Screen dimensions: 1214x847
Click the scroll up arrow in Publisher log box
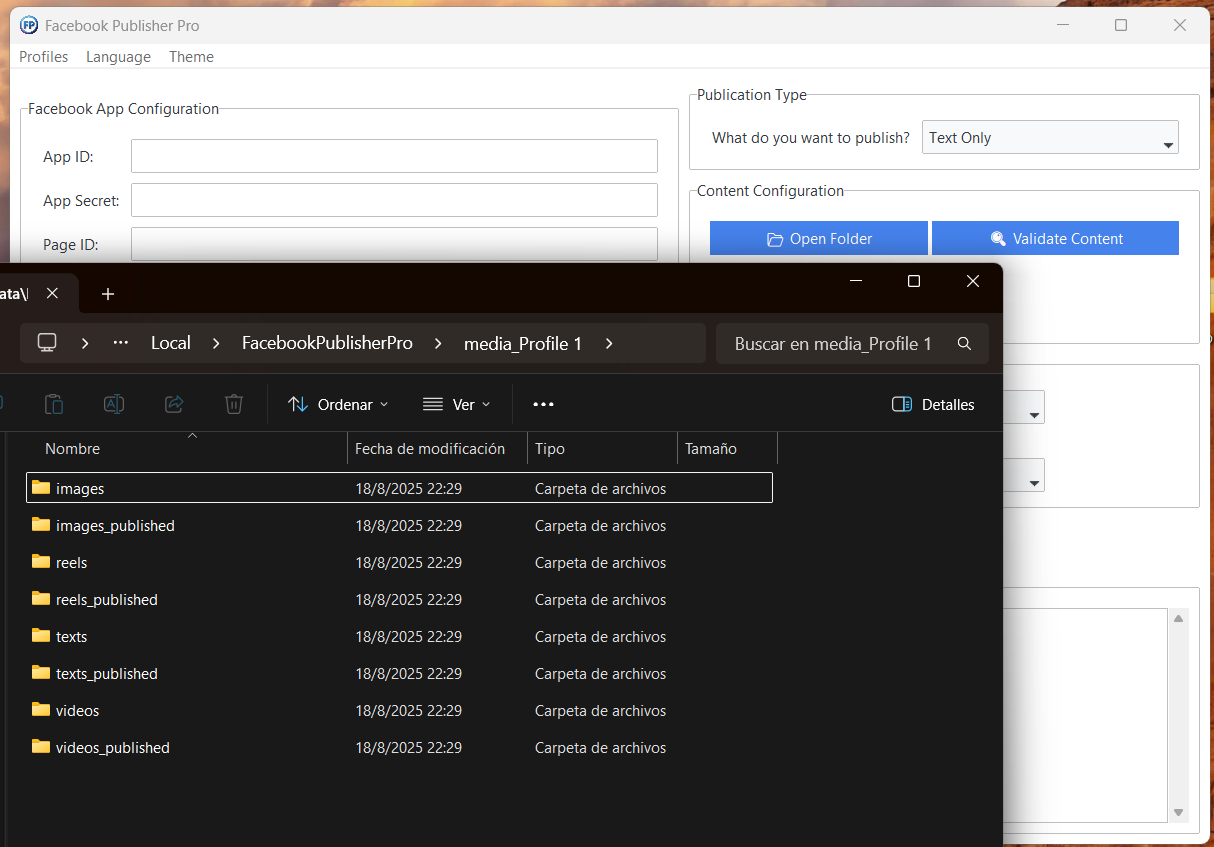pos(1179,619)
